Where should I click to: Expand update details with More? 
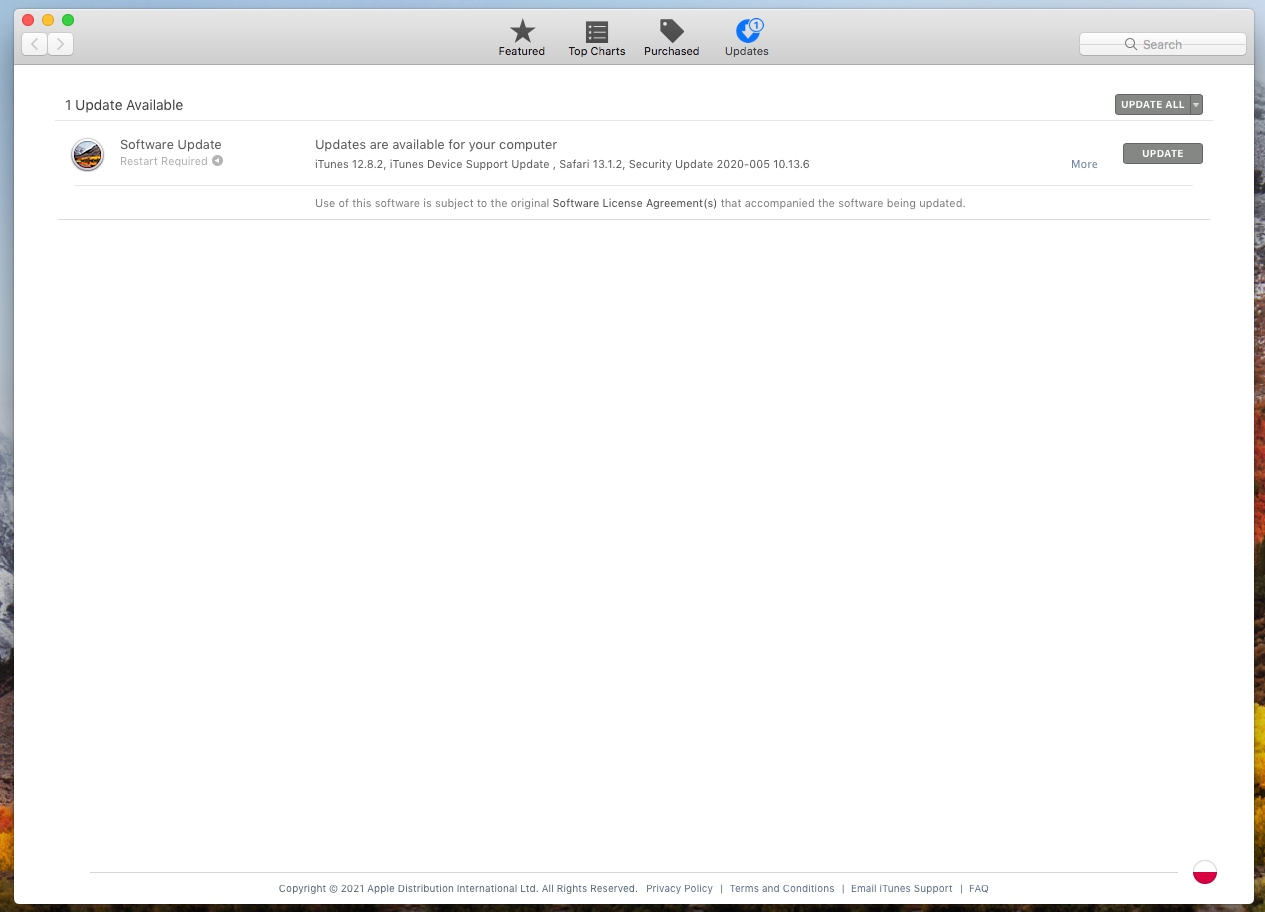[1084, 164]
